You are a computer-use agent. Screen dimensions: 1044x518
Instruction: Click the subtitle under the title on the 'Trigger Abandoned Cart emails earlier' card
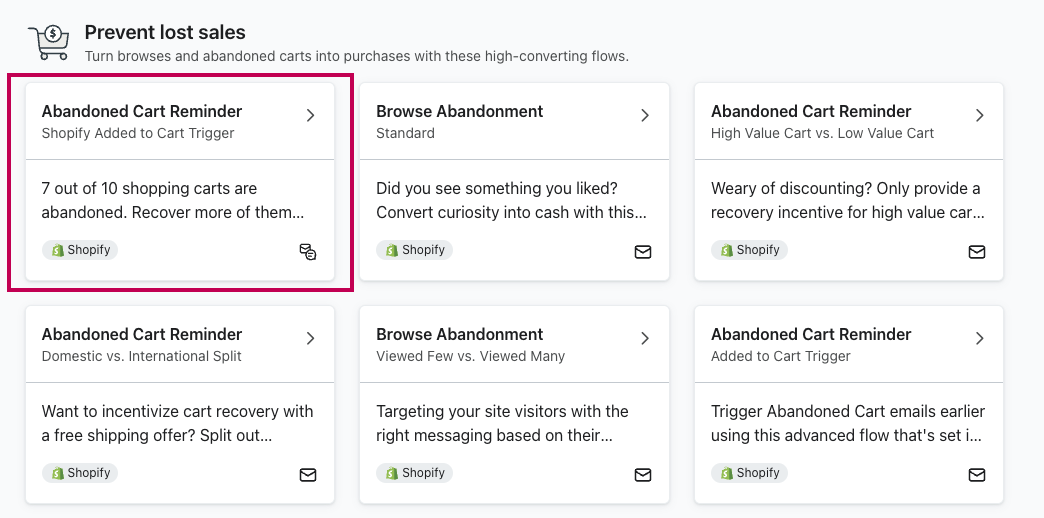[780, 356]
